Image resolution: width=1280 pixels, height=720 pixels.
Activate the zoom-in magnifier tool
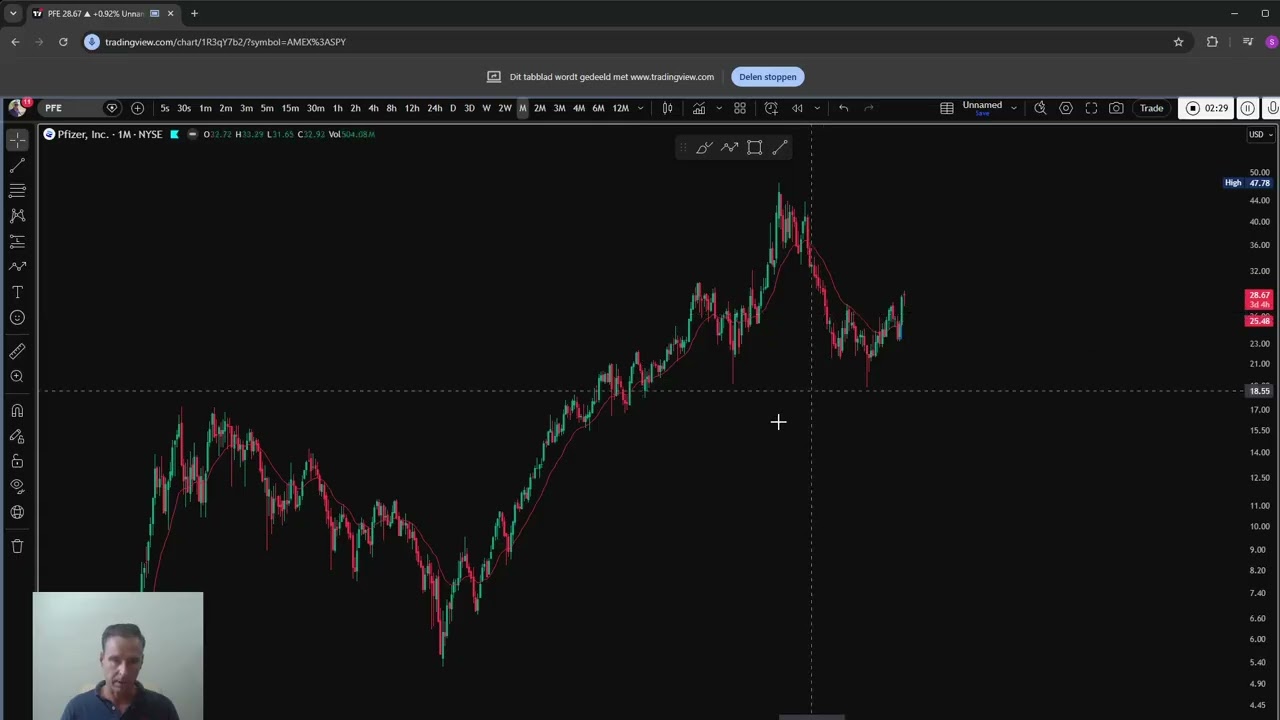17,376
